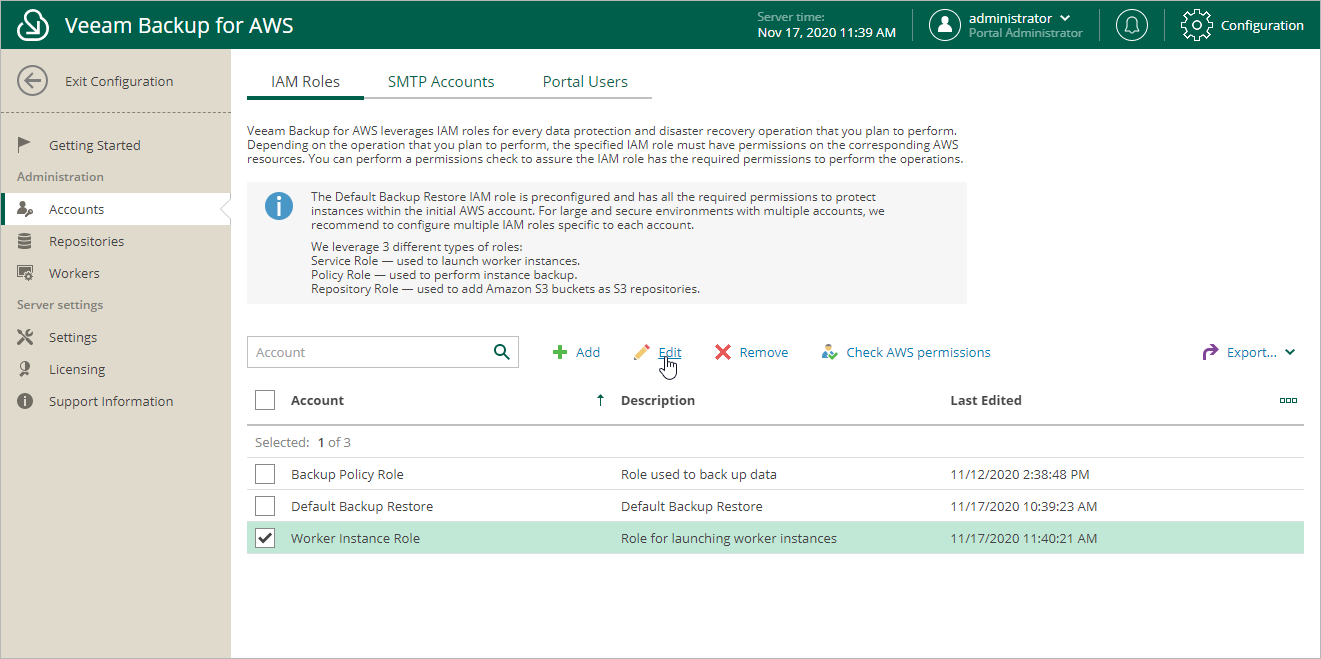This screenshot has height=659, width=1321.
Task: Open the column chooser three-squares icon
Action: click(1288, 400)
